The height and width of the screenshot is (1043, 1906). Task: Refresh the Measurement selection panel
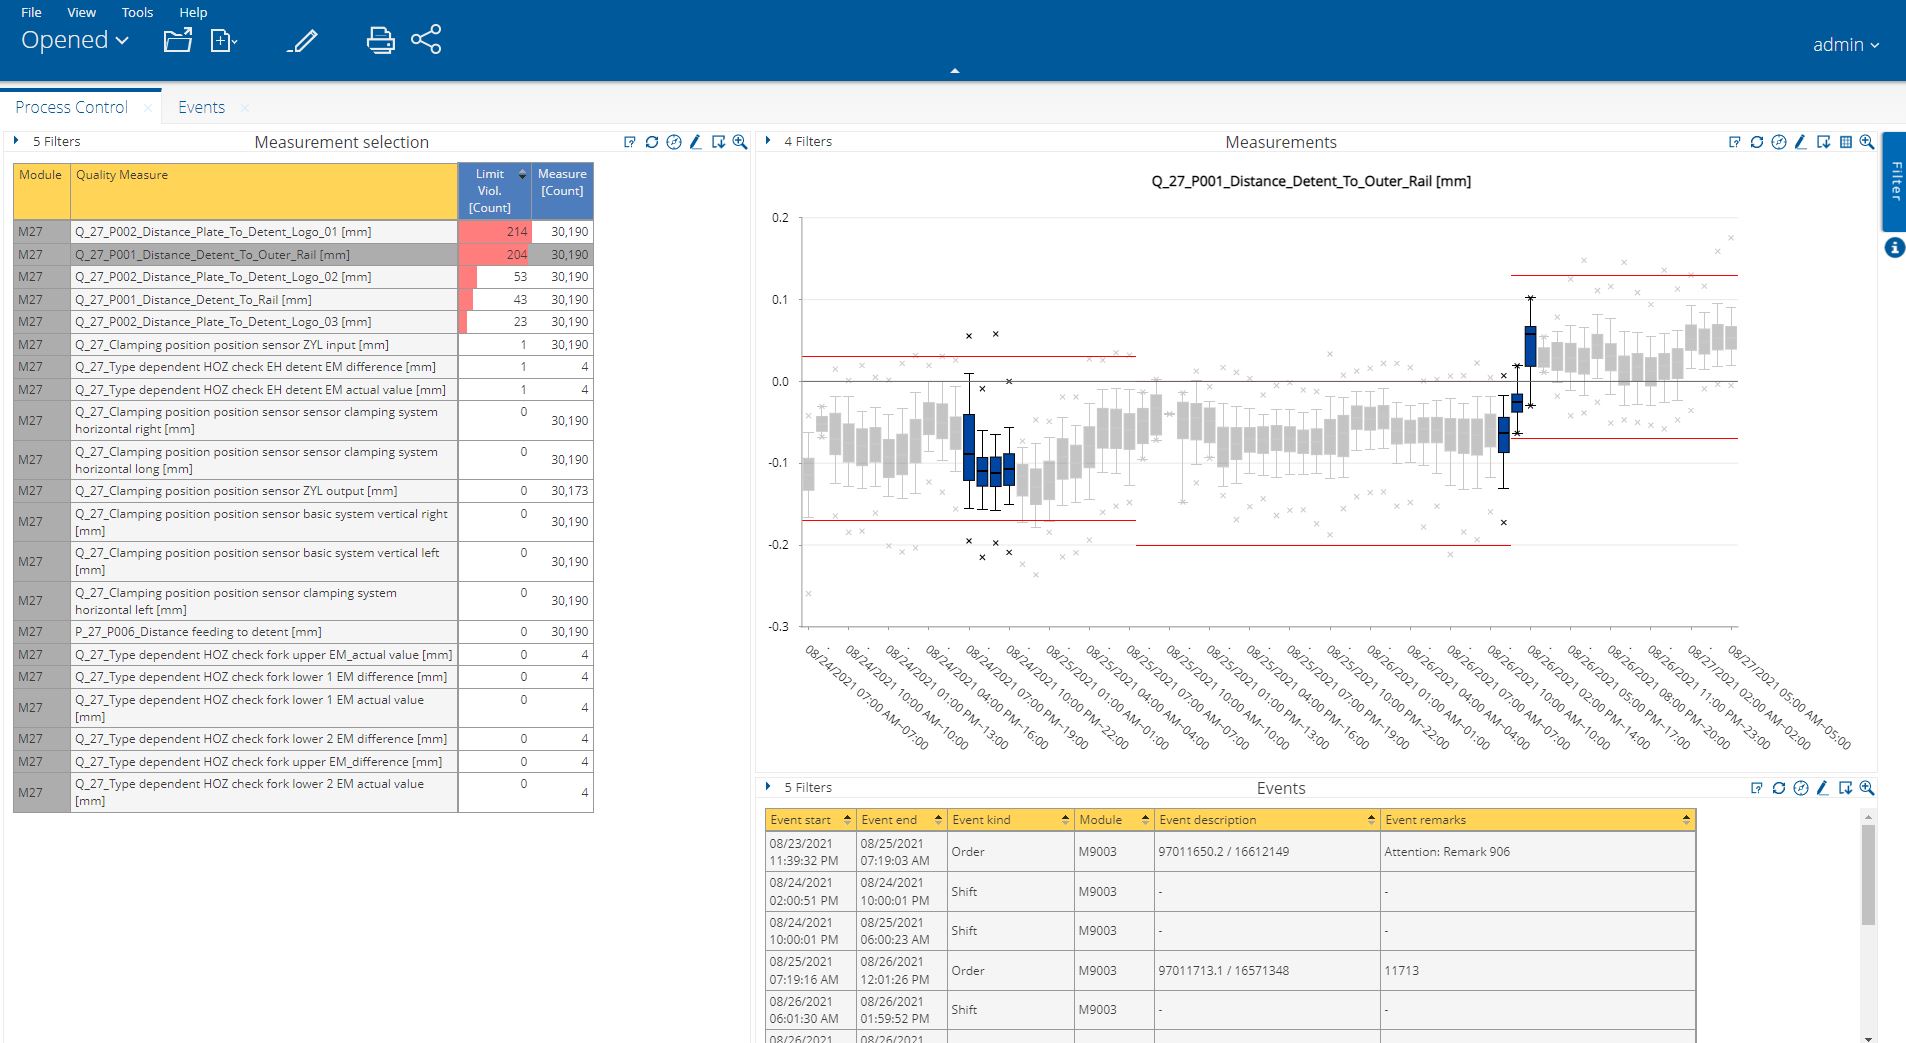(652, 142)
